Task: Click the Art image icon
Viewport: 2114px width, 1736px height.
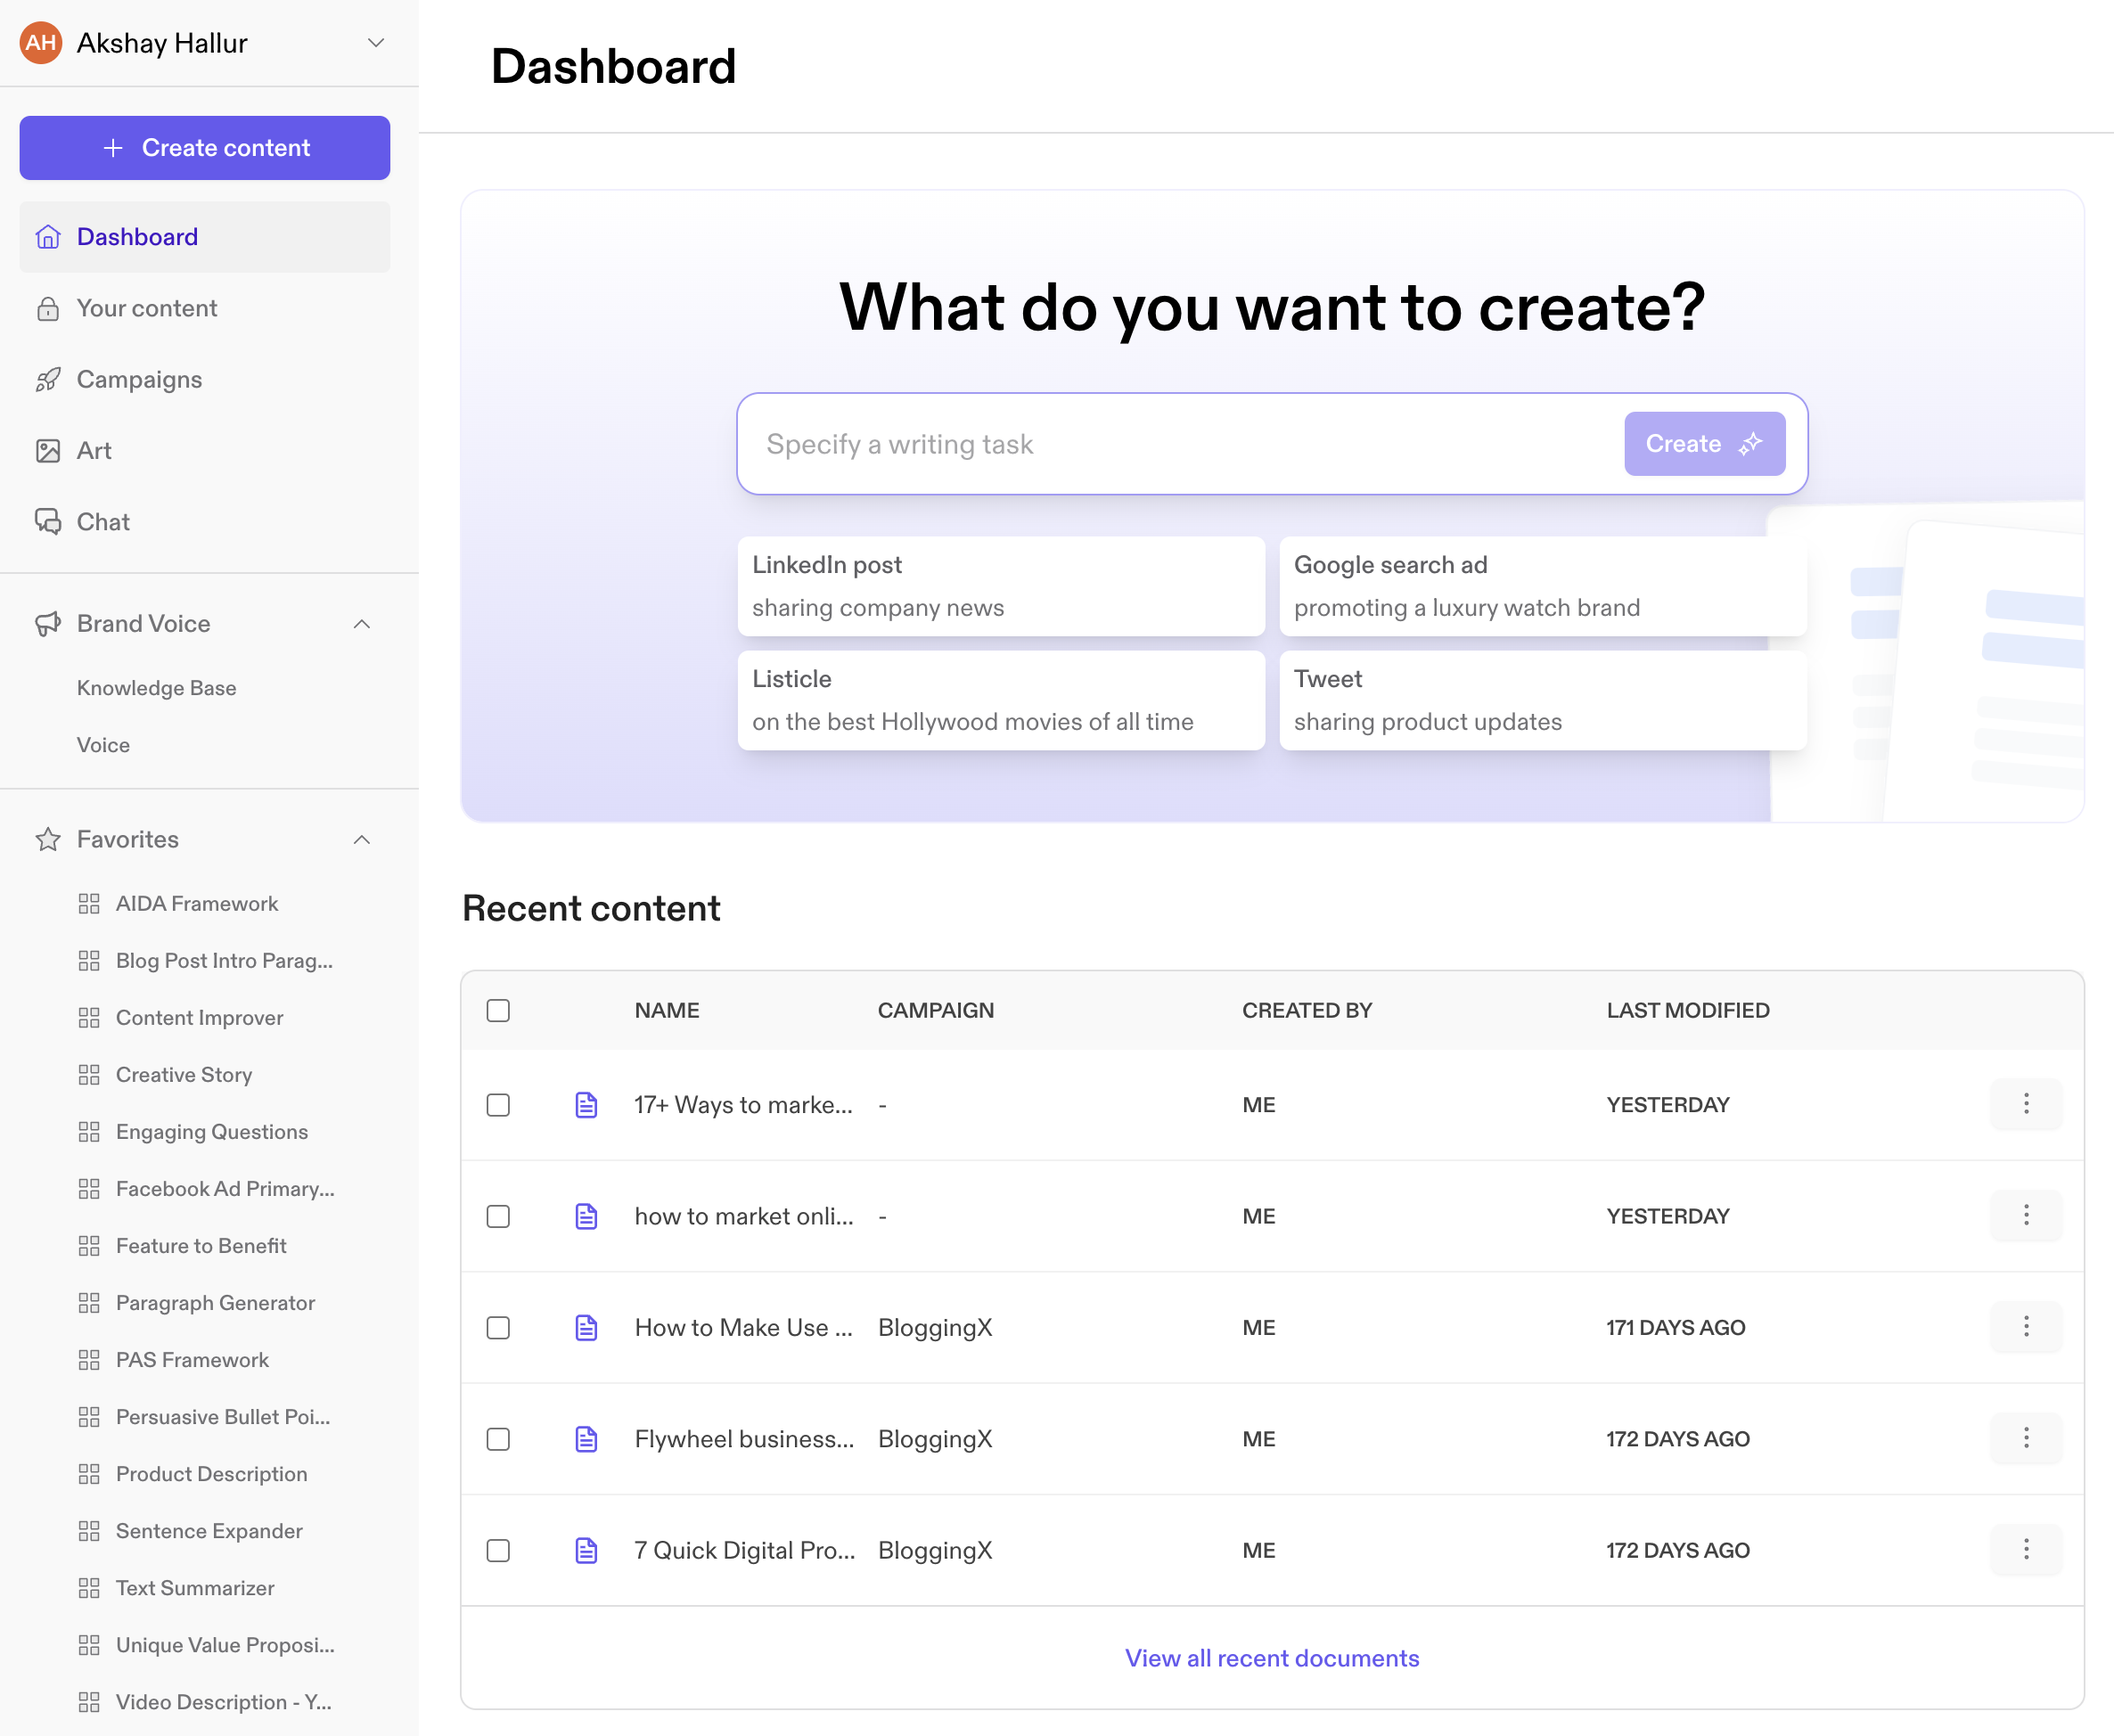Action: 47,451
